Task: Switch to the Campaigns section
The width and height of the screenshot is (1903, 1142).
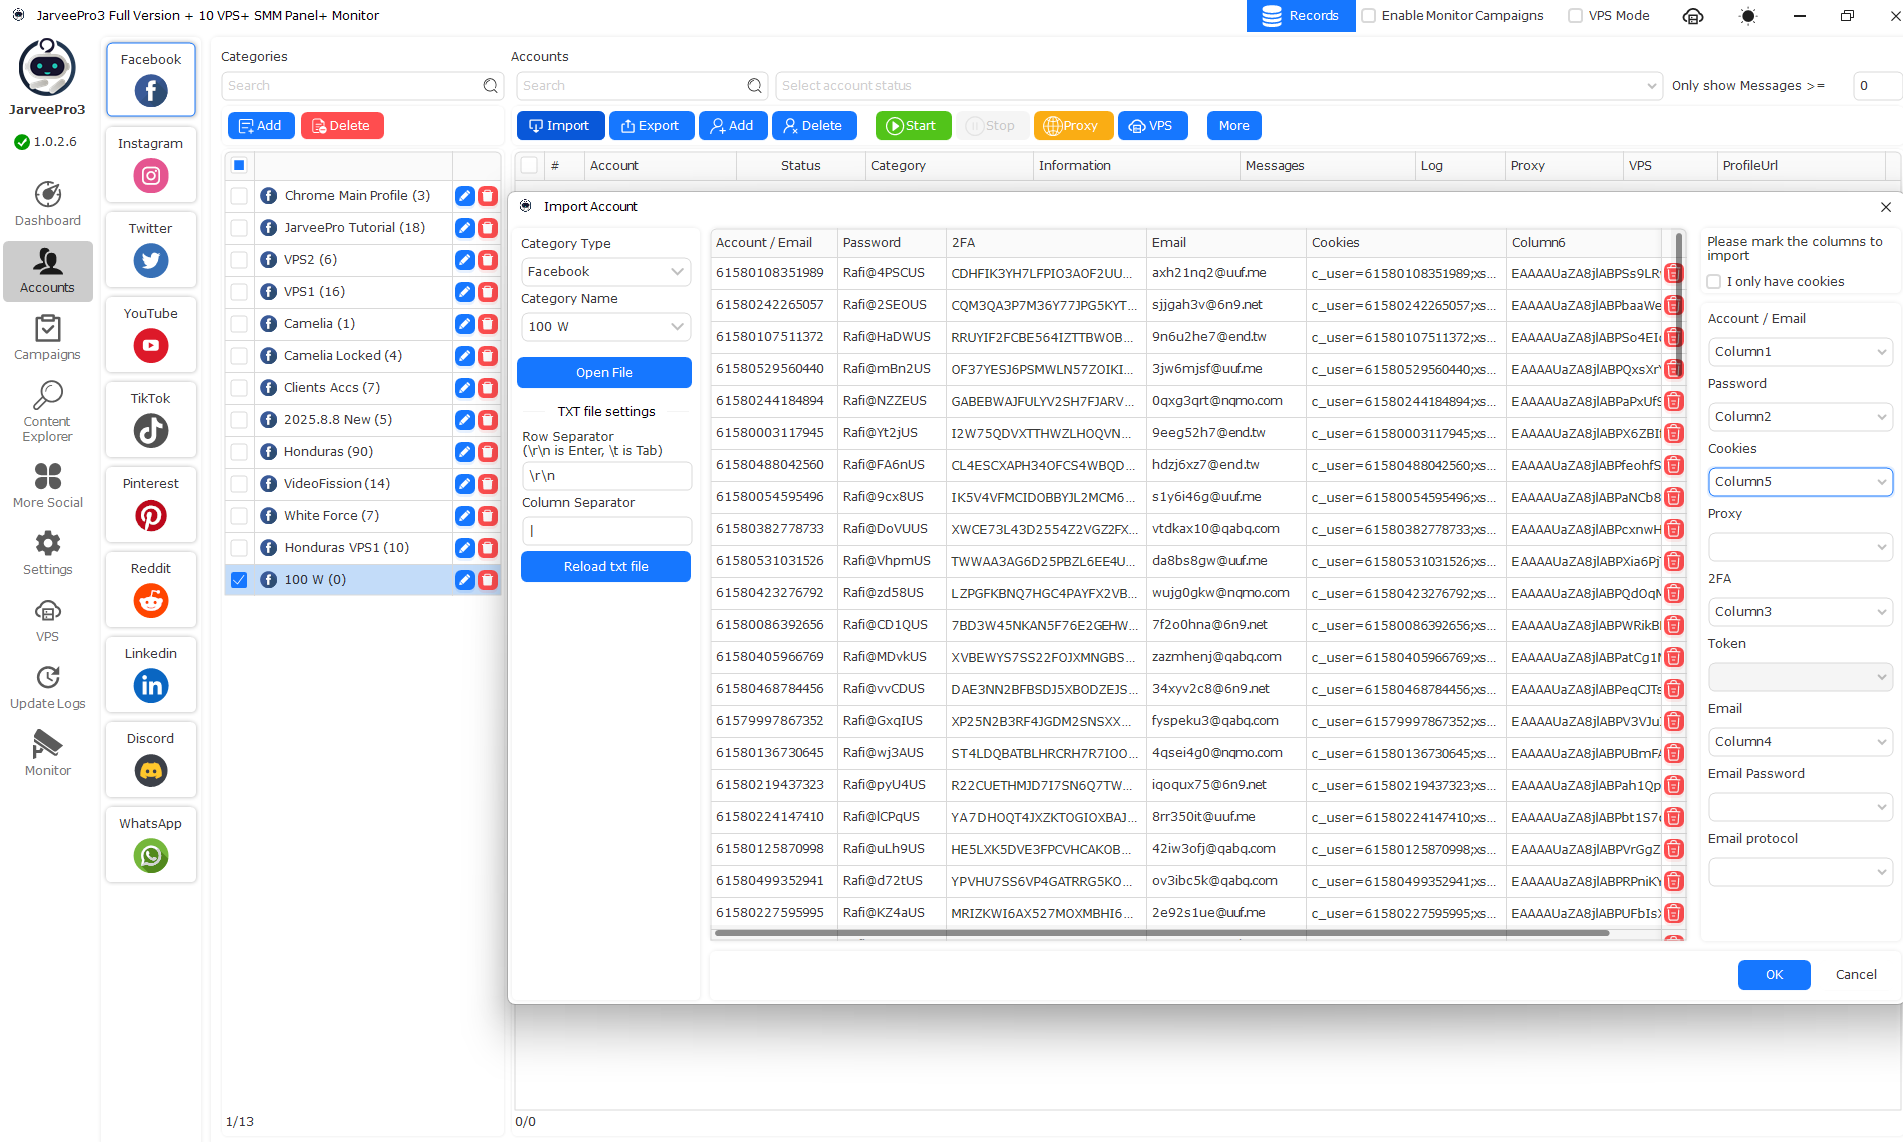Action: 47,337
